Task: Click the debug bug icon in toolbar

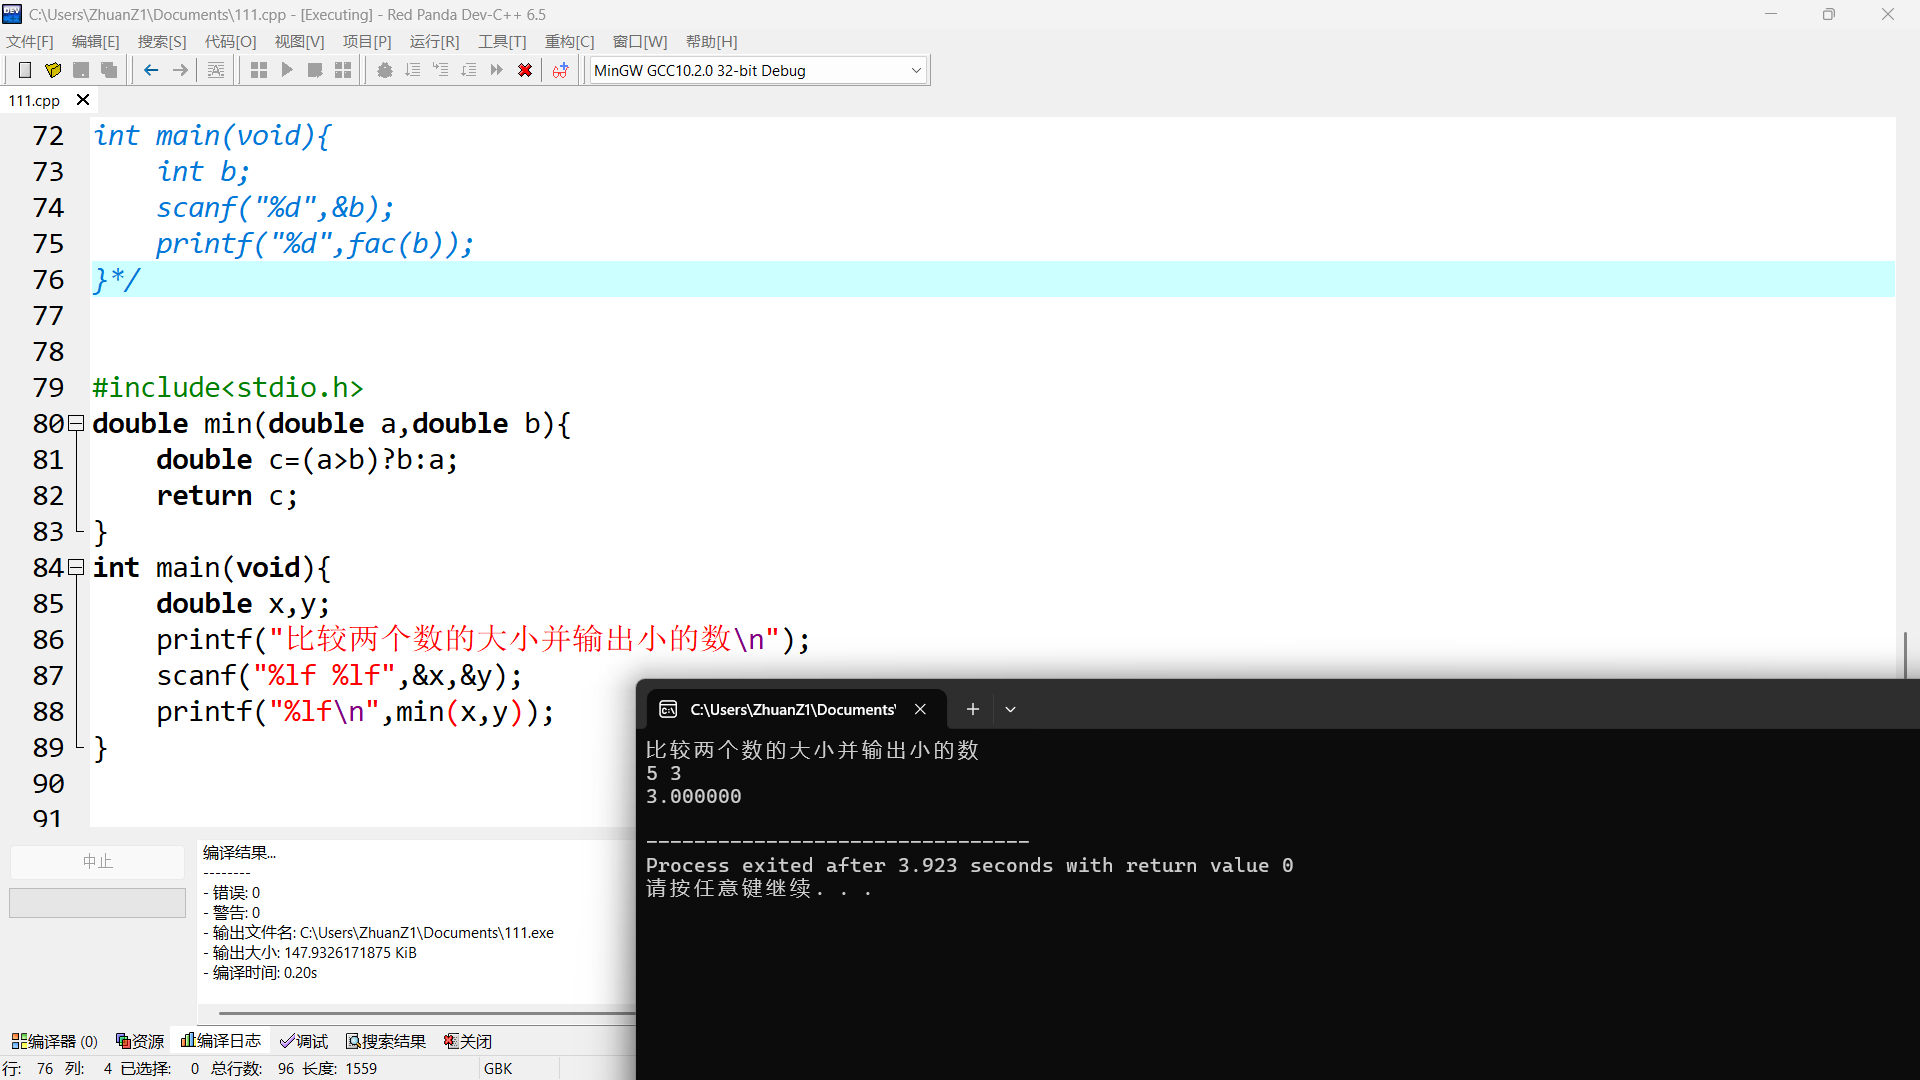Action: 385,70
